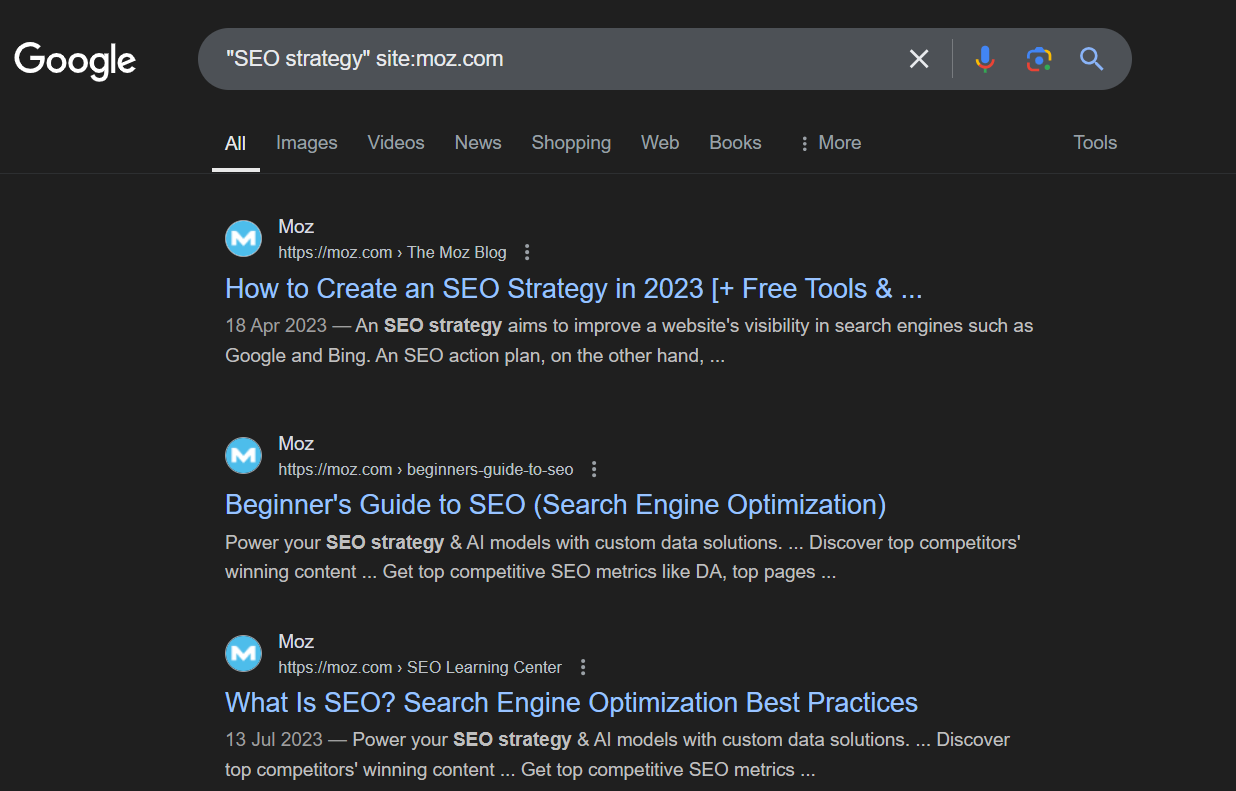This screenshot has height=791, width=1236.
Task: Select the All results tab
Action: click(236, 143)
